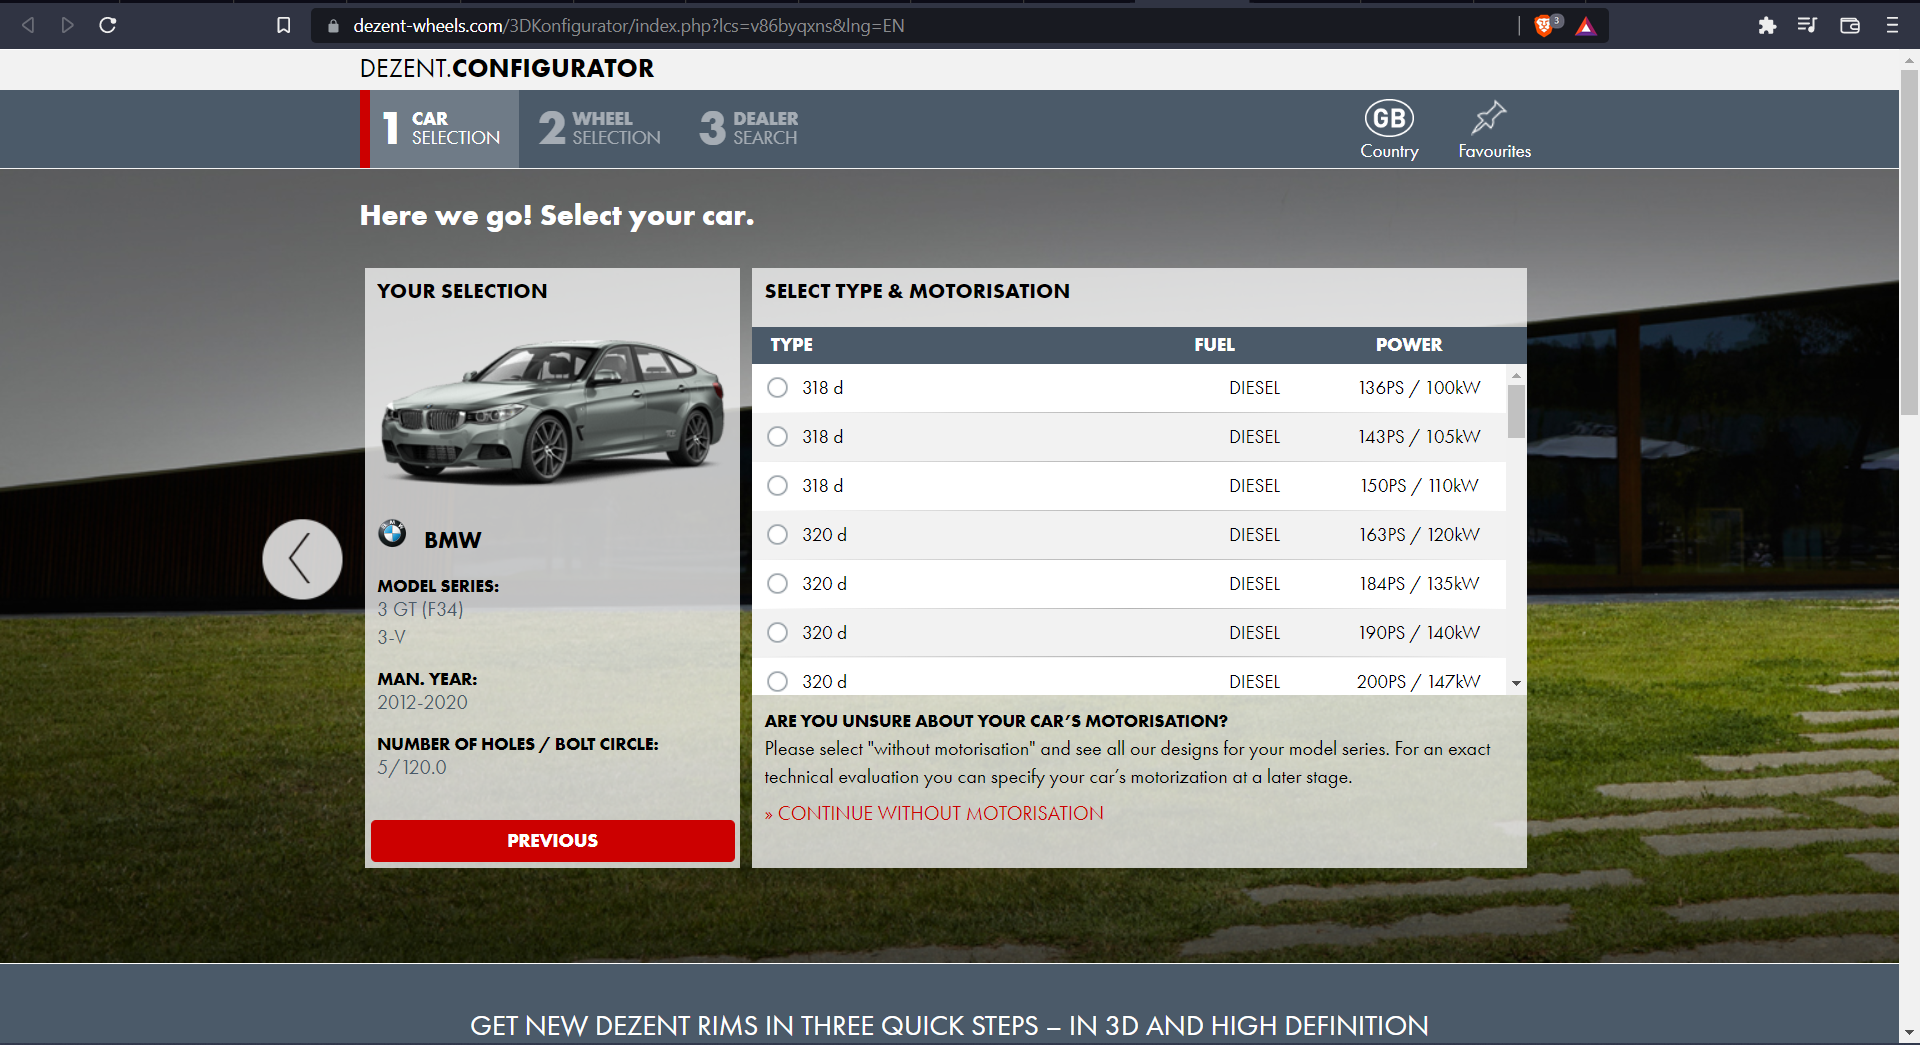The image size is (1920, 1045).
Task: Click the '5/120.0' bolt circle value
Action: (x=412, y=768)
